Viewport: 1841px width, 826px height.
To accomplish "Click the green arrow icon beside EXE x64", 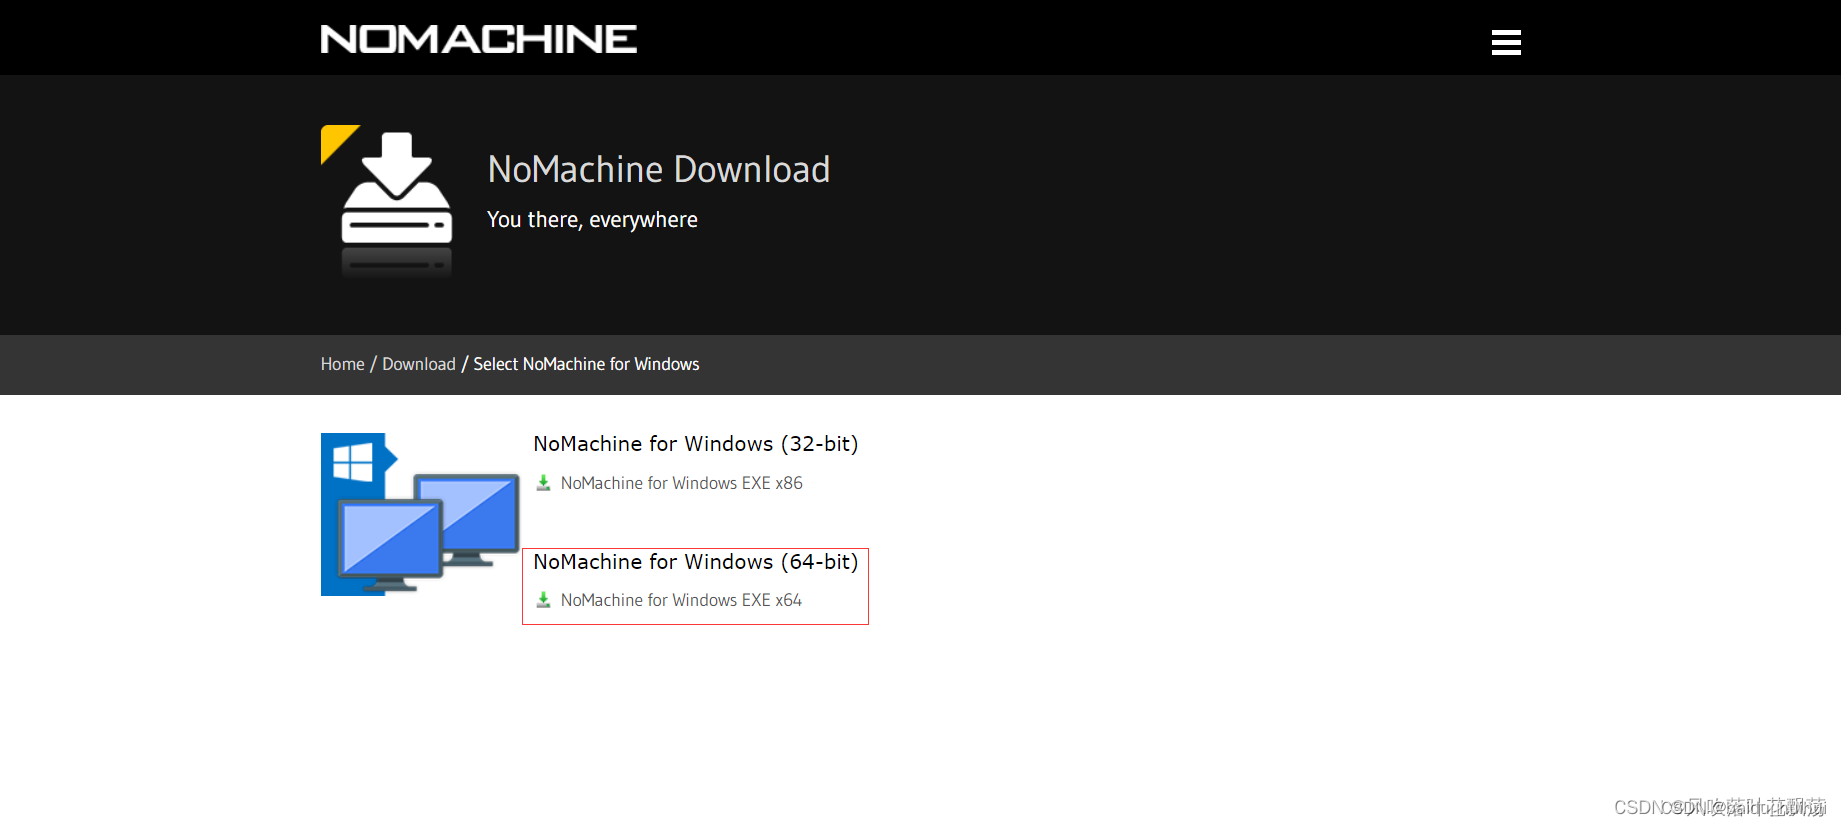I will [x=544, y=600].
